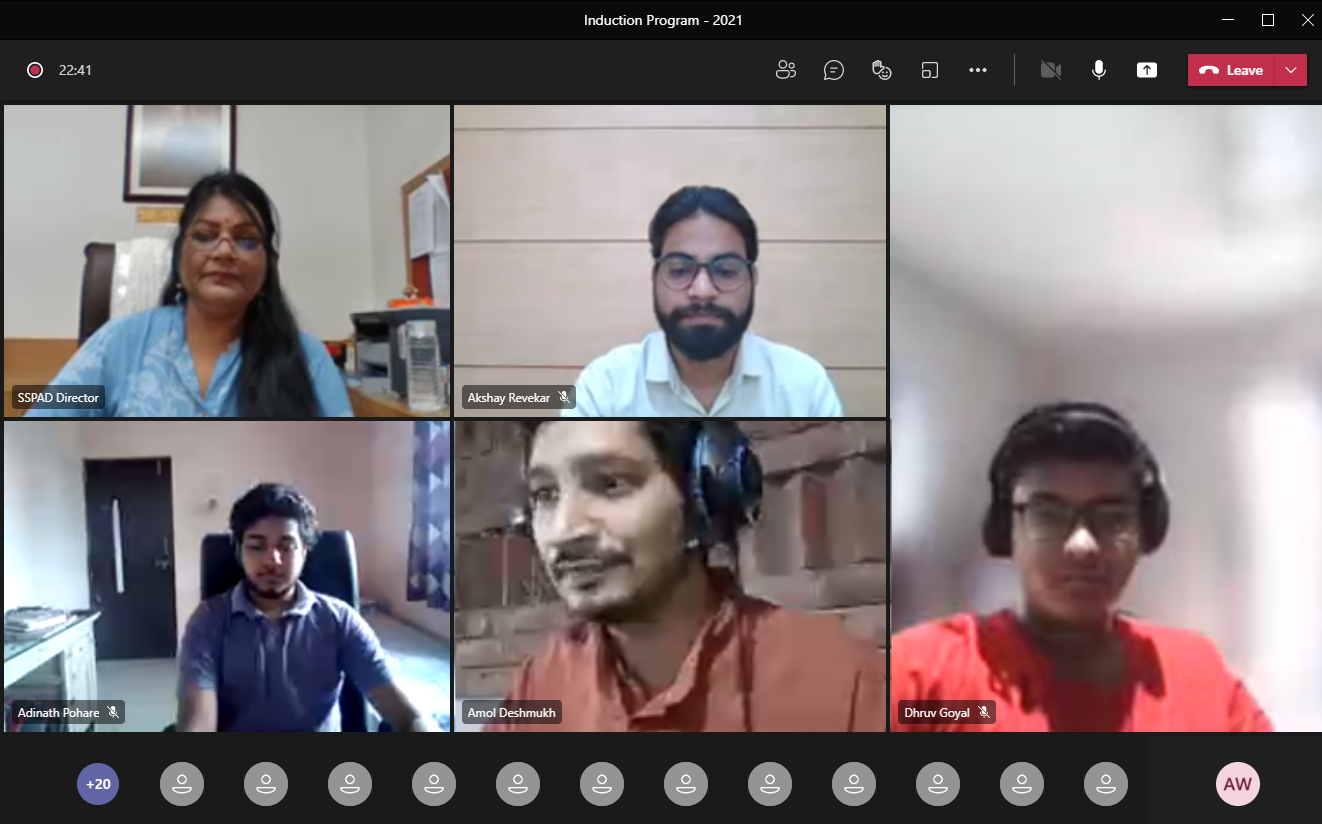Viewport: 1322px width, 824px height.
Task: Show the 20 hidden participants
Action: [x=97, y=784]
